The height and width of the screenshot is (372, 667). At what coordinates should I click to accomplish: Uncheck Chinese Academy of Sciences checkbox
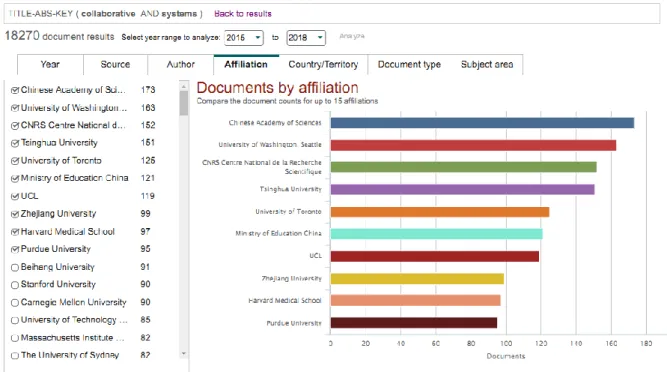click(x=15, y=90)
